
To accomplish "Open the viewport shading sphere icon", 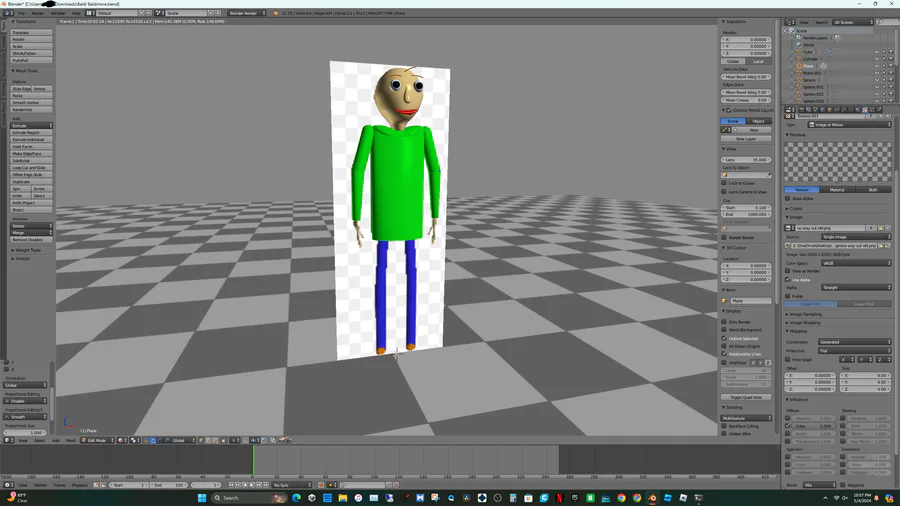I will click(x=121, y=440).
